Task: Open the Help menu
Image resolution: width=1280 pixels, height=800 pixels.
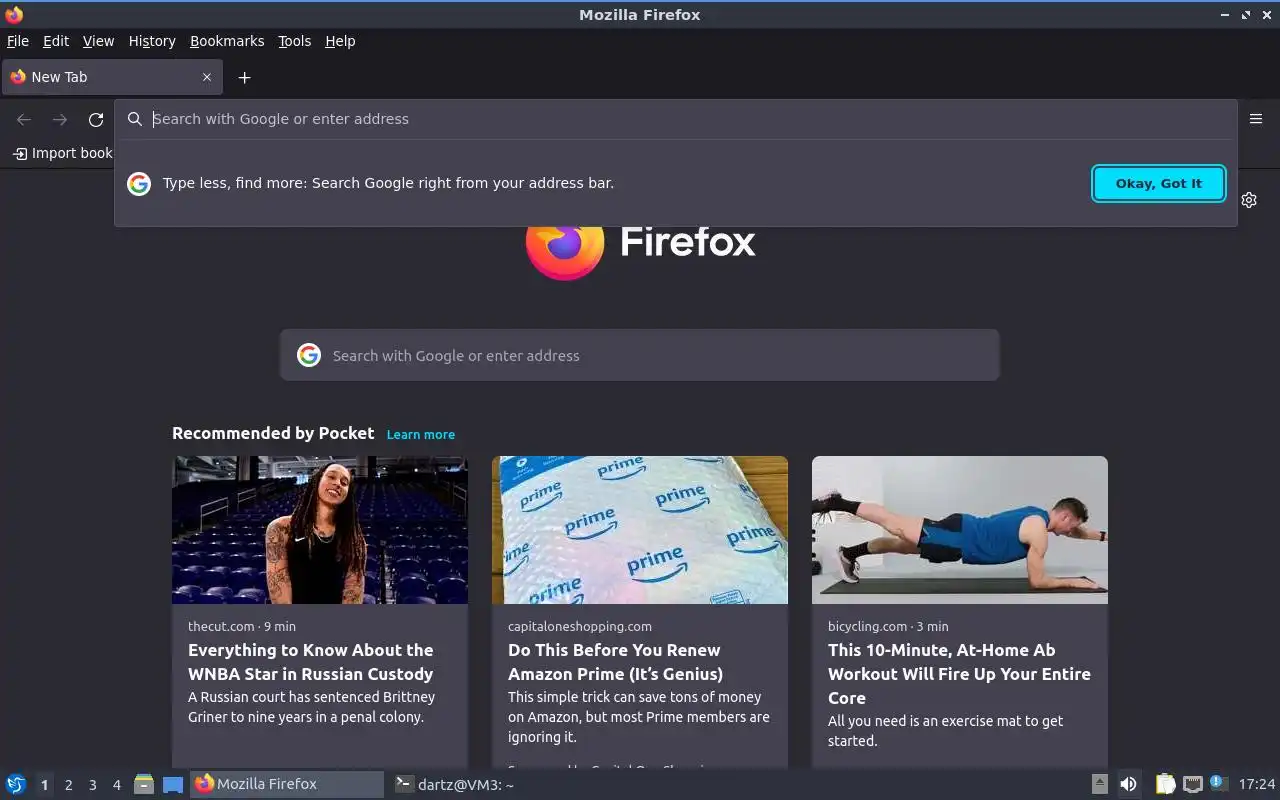Action: point(340,41)
